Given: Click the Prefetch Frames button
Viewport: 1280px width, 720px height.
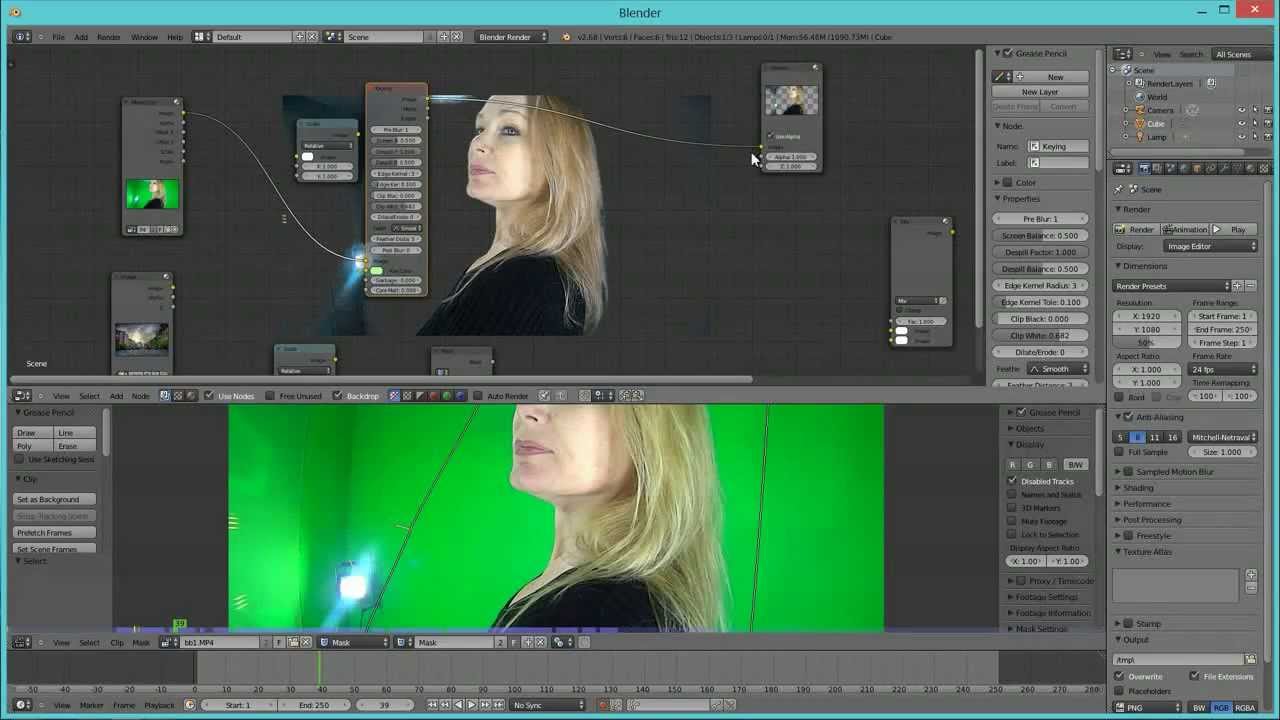Looking at the screenshot, I should point(55,532).
